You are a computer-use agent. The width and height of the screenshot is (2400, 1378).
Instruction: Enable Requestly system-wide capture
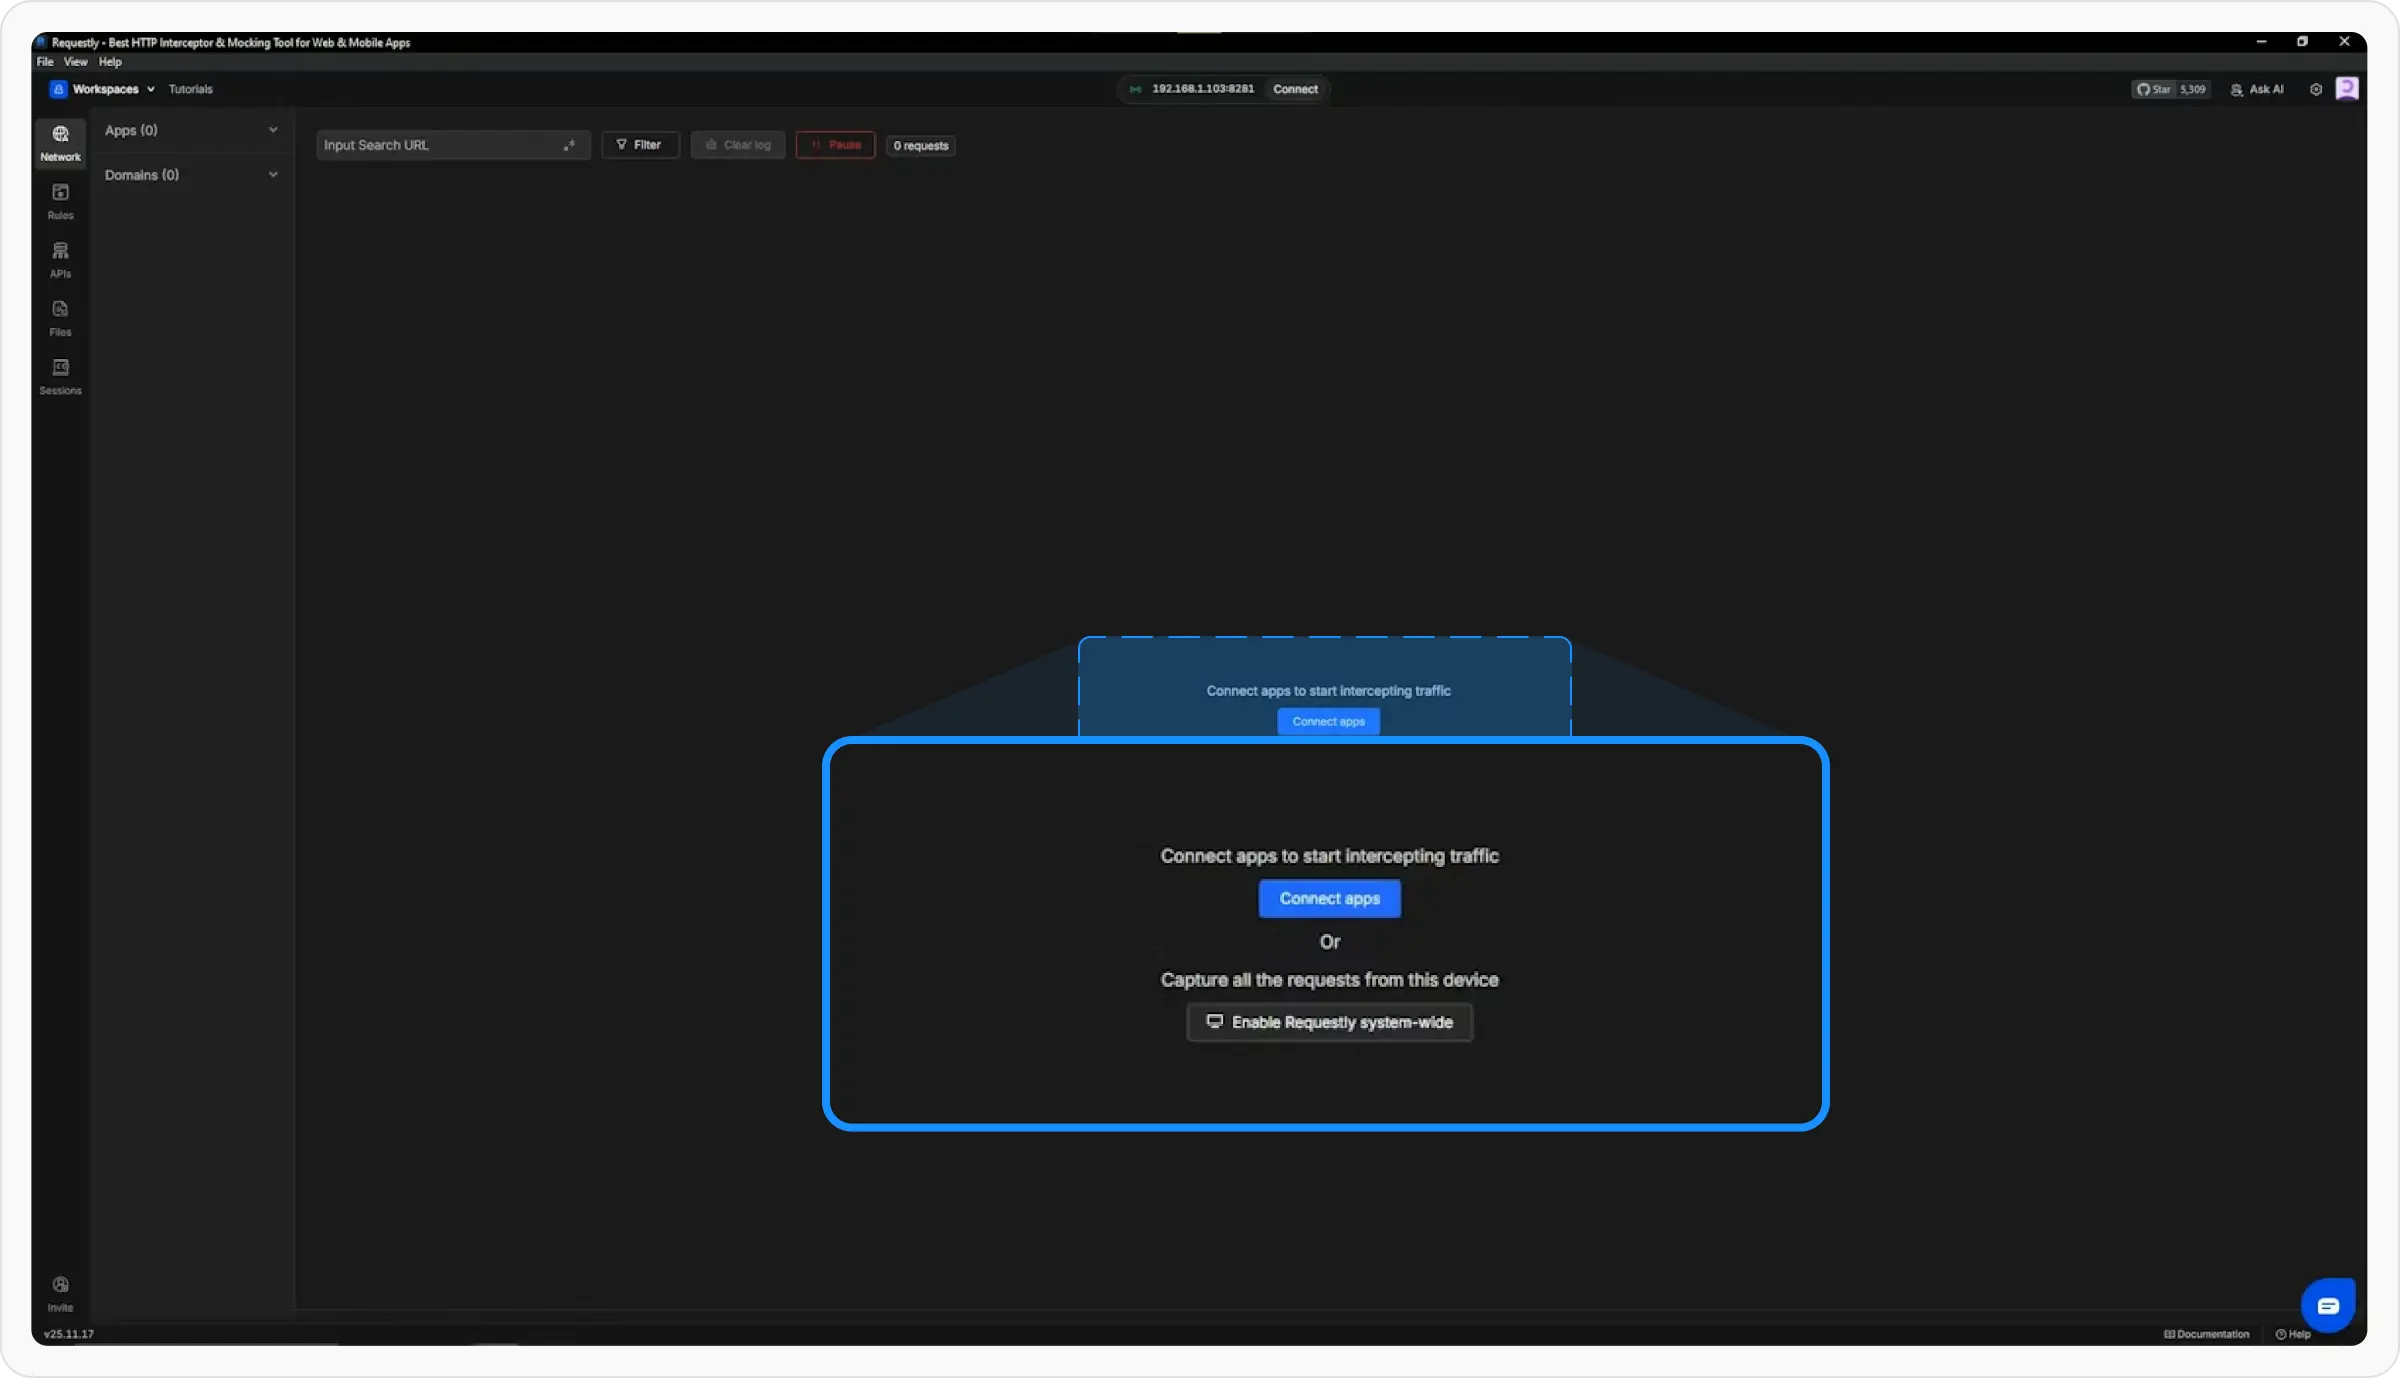tap(1329, 1022)
